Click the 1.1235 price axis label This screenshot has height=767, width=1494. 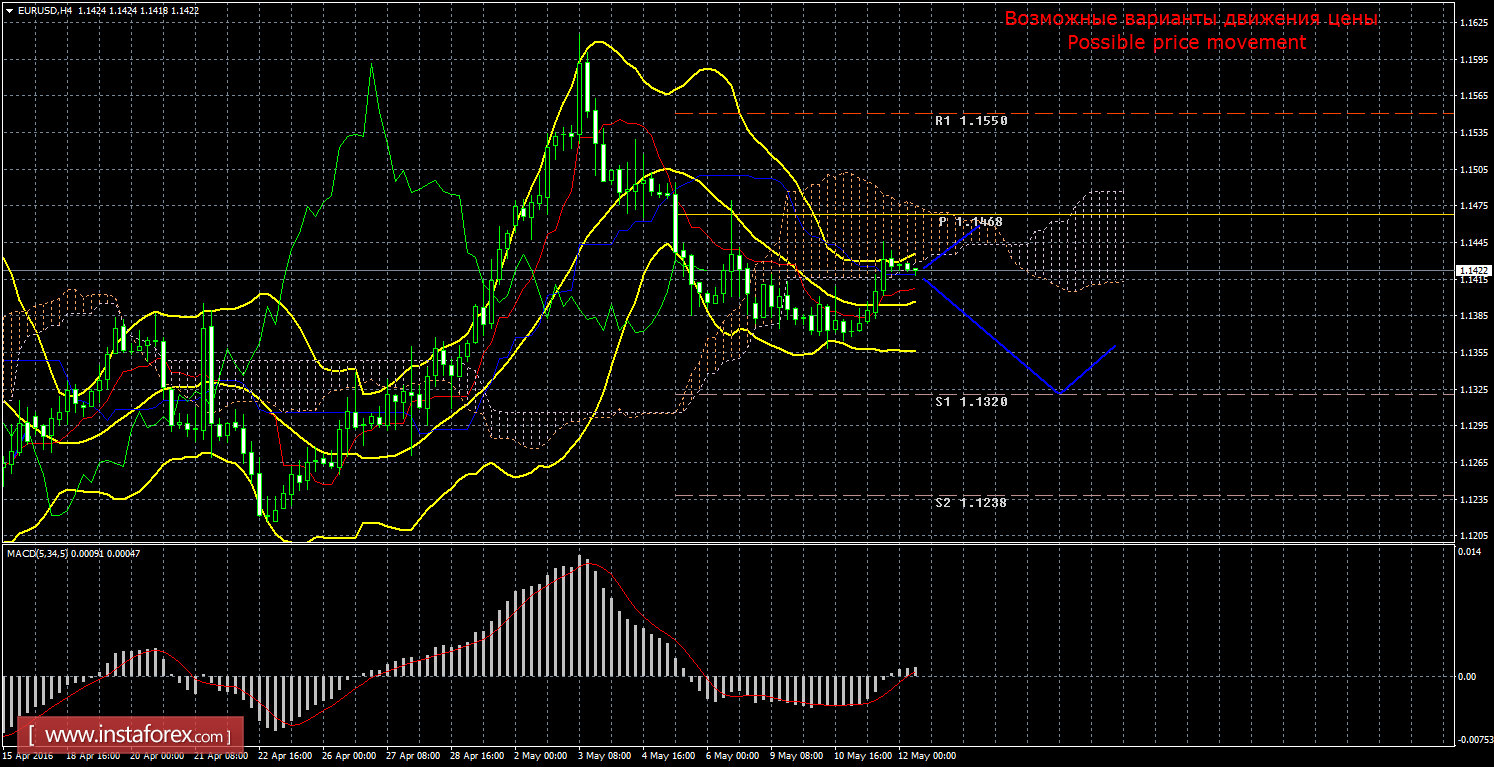tap(1472, 500)
